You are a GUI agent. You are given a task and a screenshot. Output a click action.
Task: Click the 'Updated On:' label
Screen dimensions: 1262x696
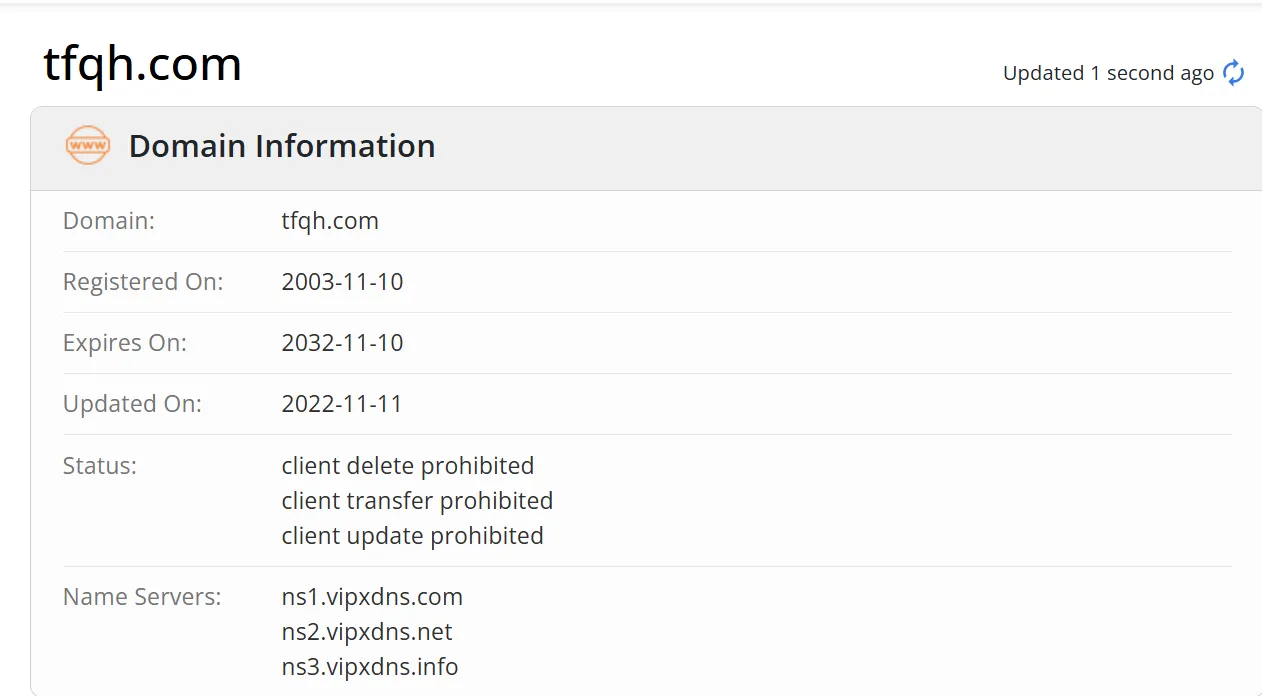(x=132, y=405)
